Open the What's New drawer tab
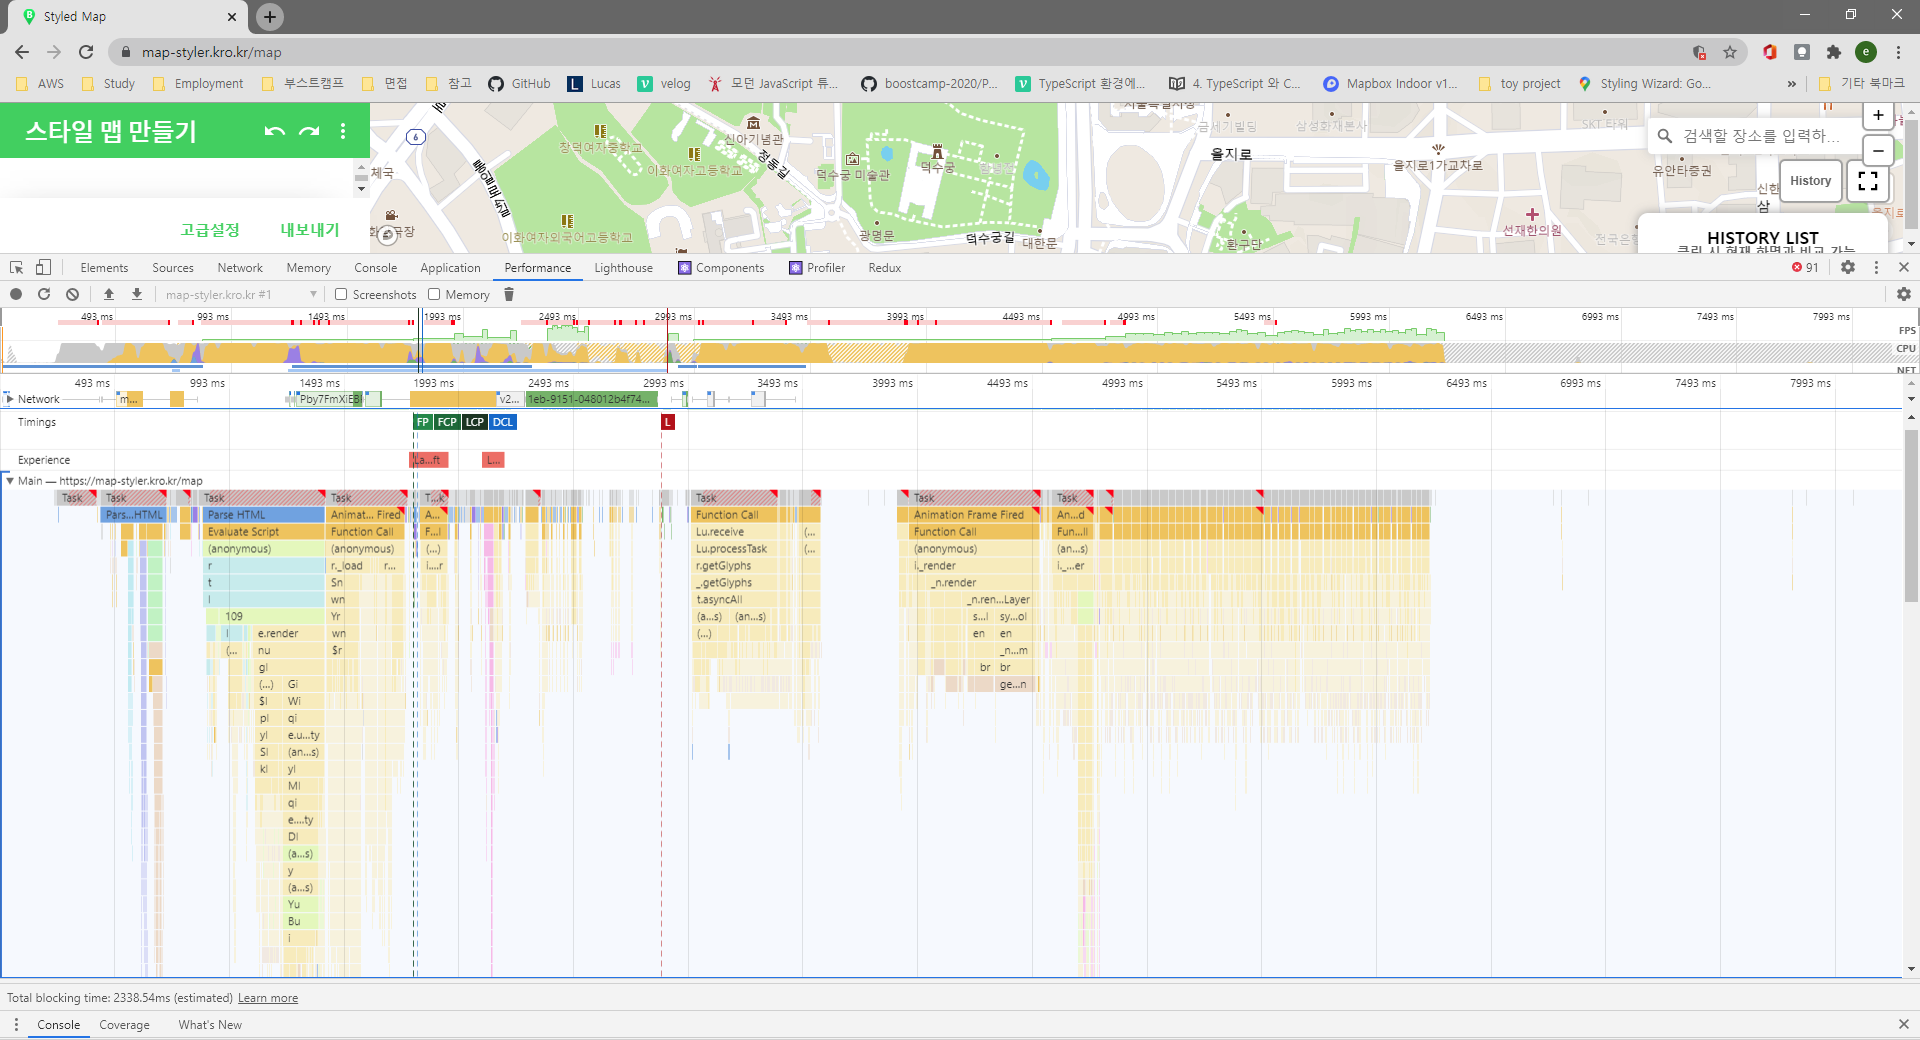 tap(210, 1025)
